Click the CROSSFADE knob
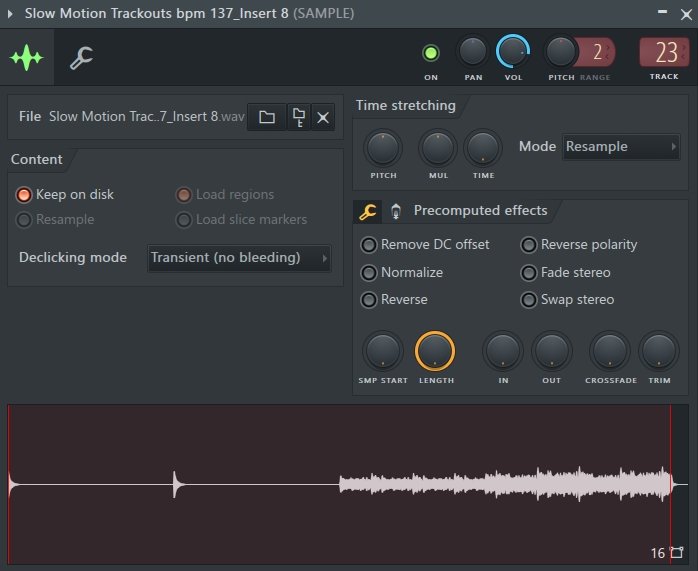This screenshot has height=571, width=698. [x=610, y=351]
